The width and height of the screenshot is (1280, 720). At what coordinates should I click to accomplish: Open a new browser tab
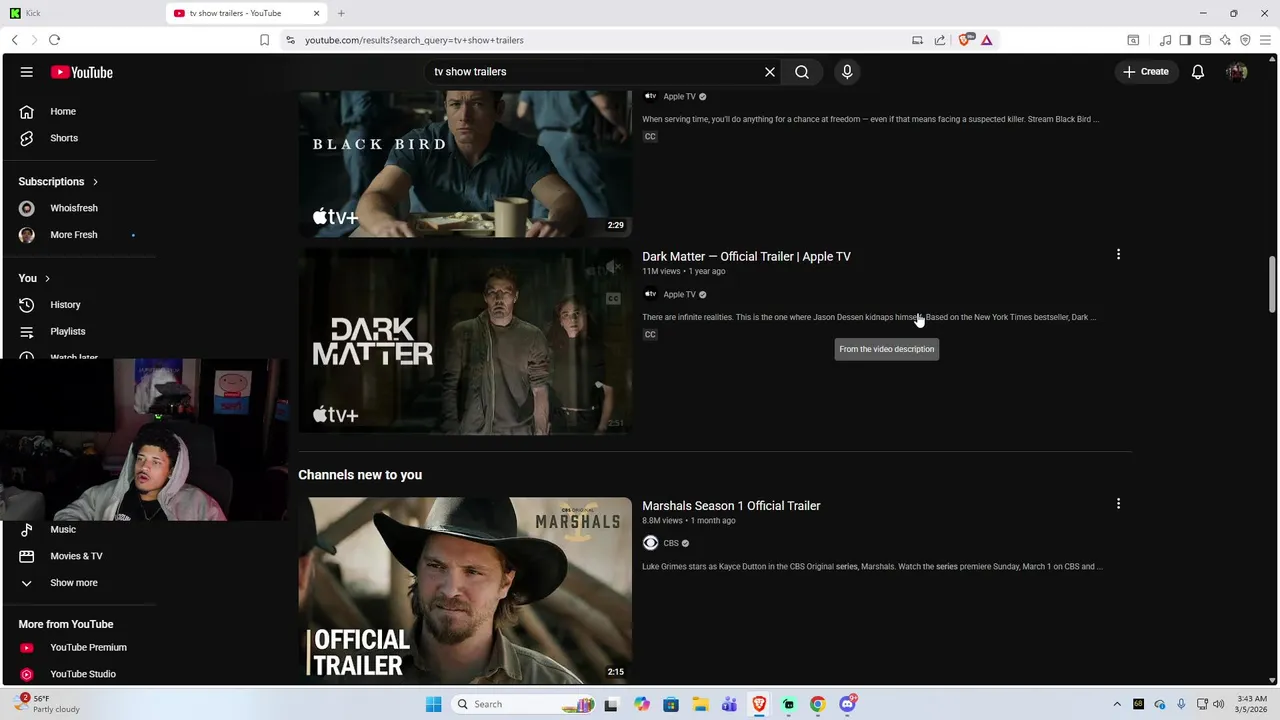click(341, 13)
